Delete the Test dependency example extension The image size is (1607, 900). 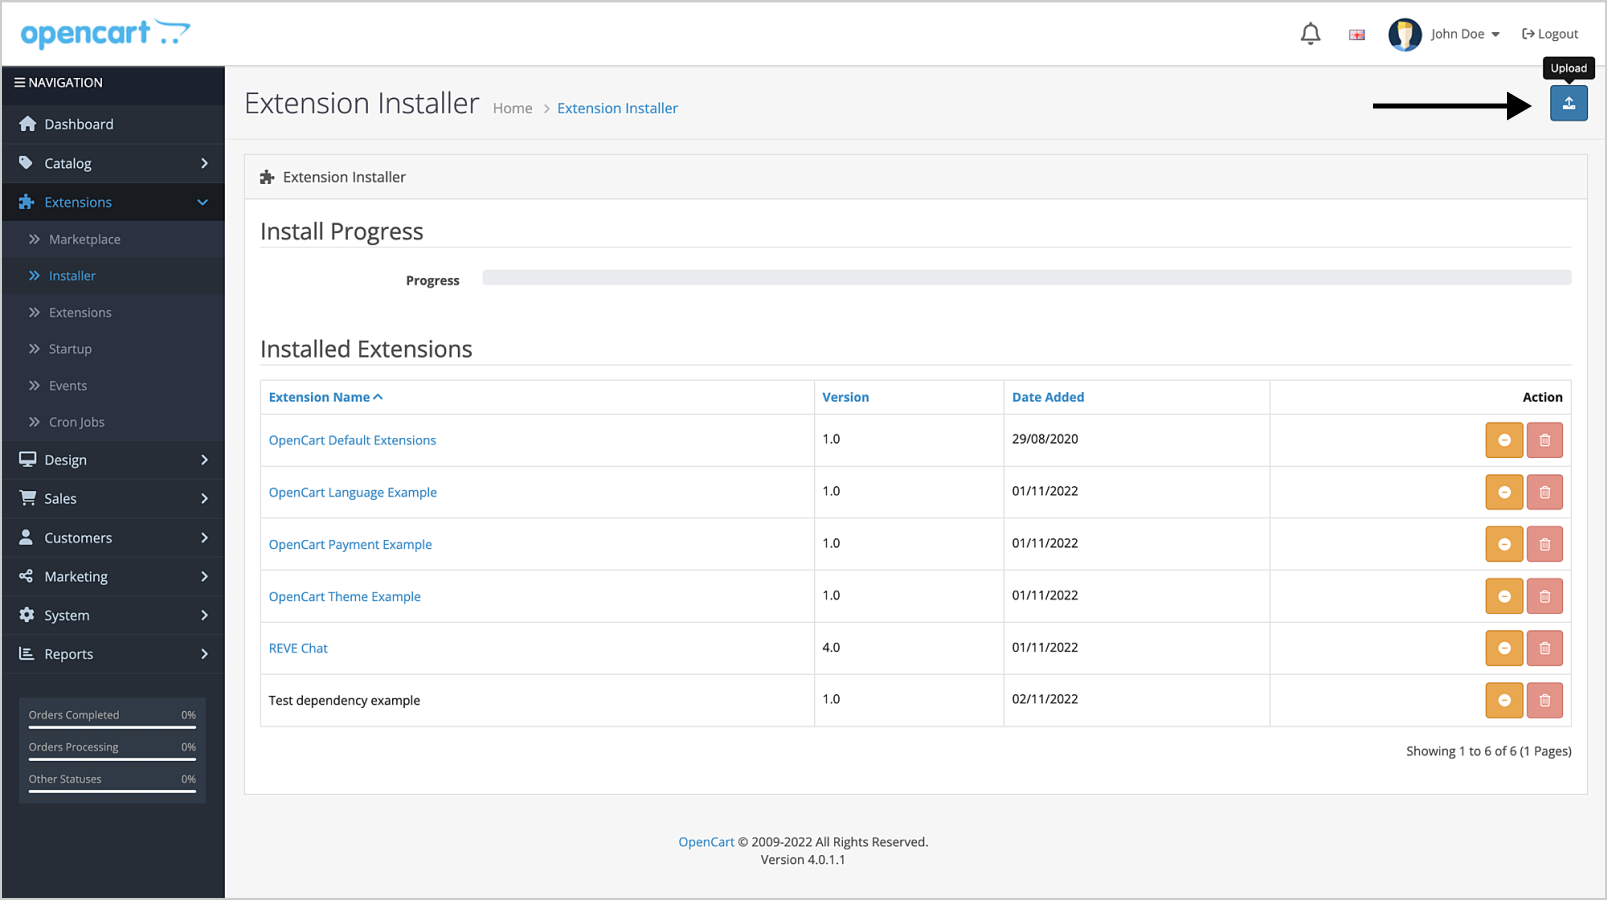coord(1544,700)
